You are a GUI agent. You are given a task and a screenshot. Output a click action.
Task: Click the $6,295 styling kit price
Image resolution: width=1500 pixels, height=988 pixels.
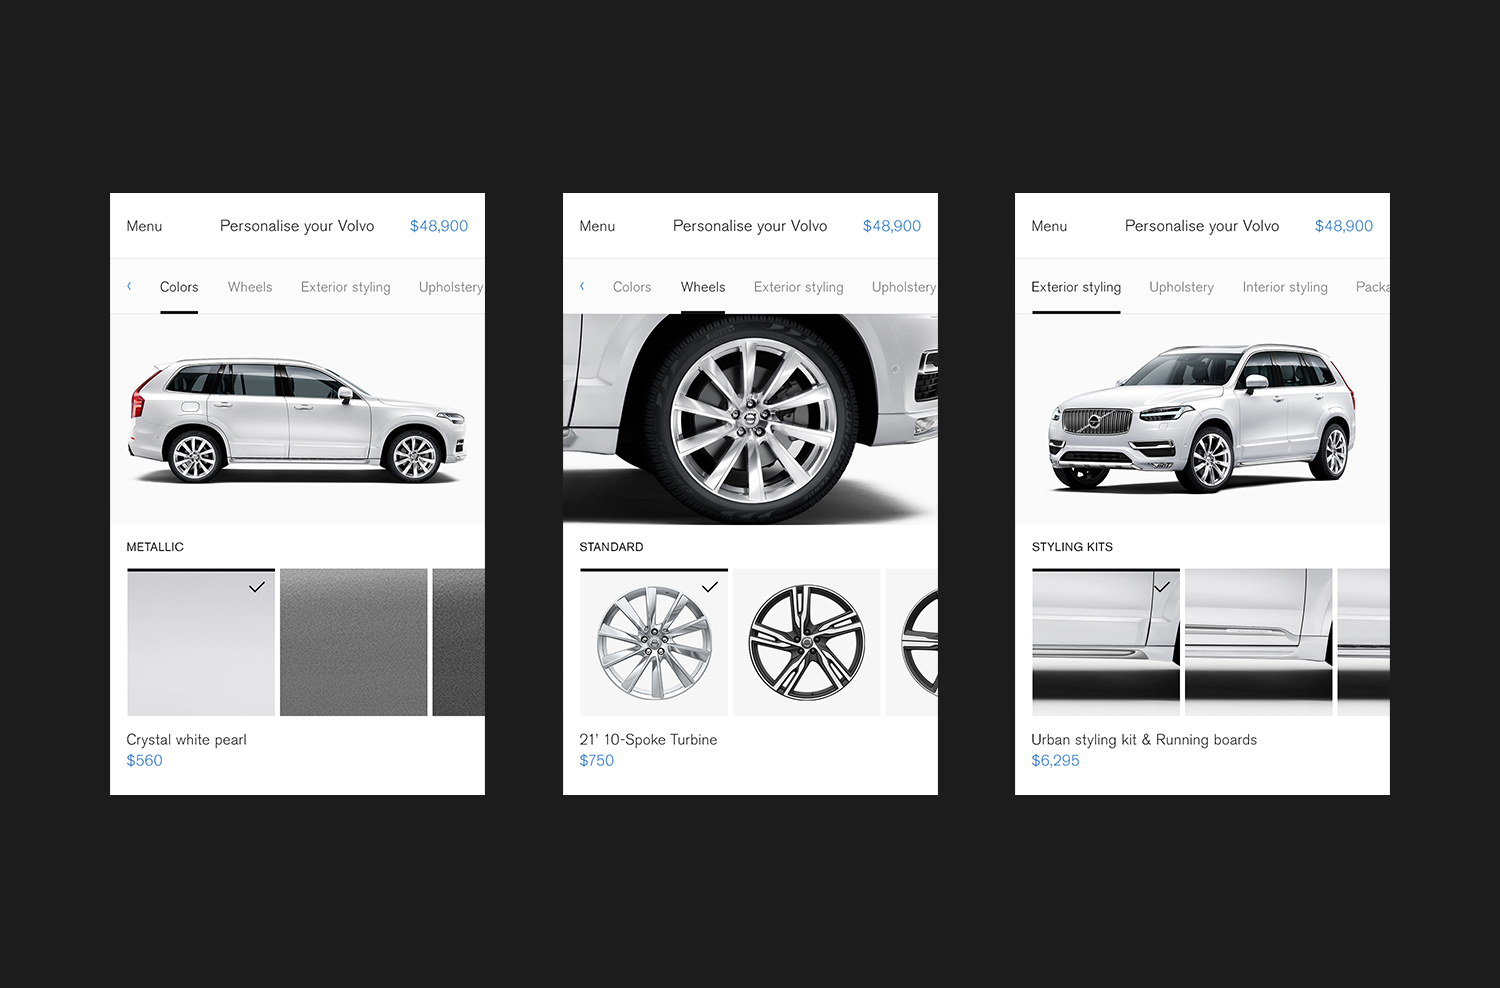click(1055, 761)
